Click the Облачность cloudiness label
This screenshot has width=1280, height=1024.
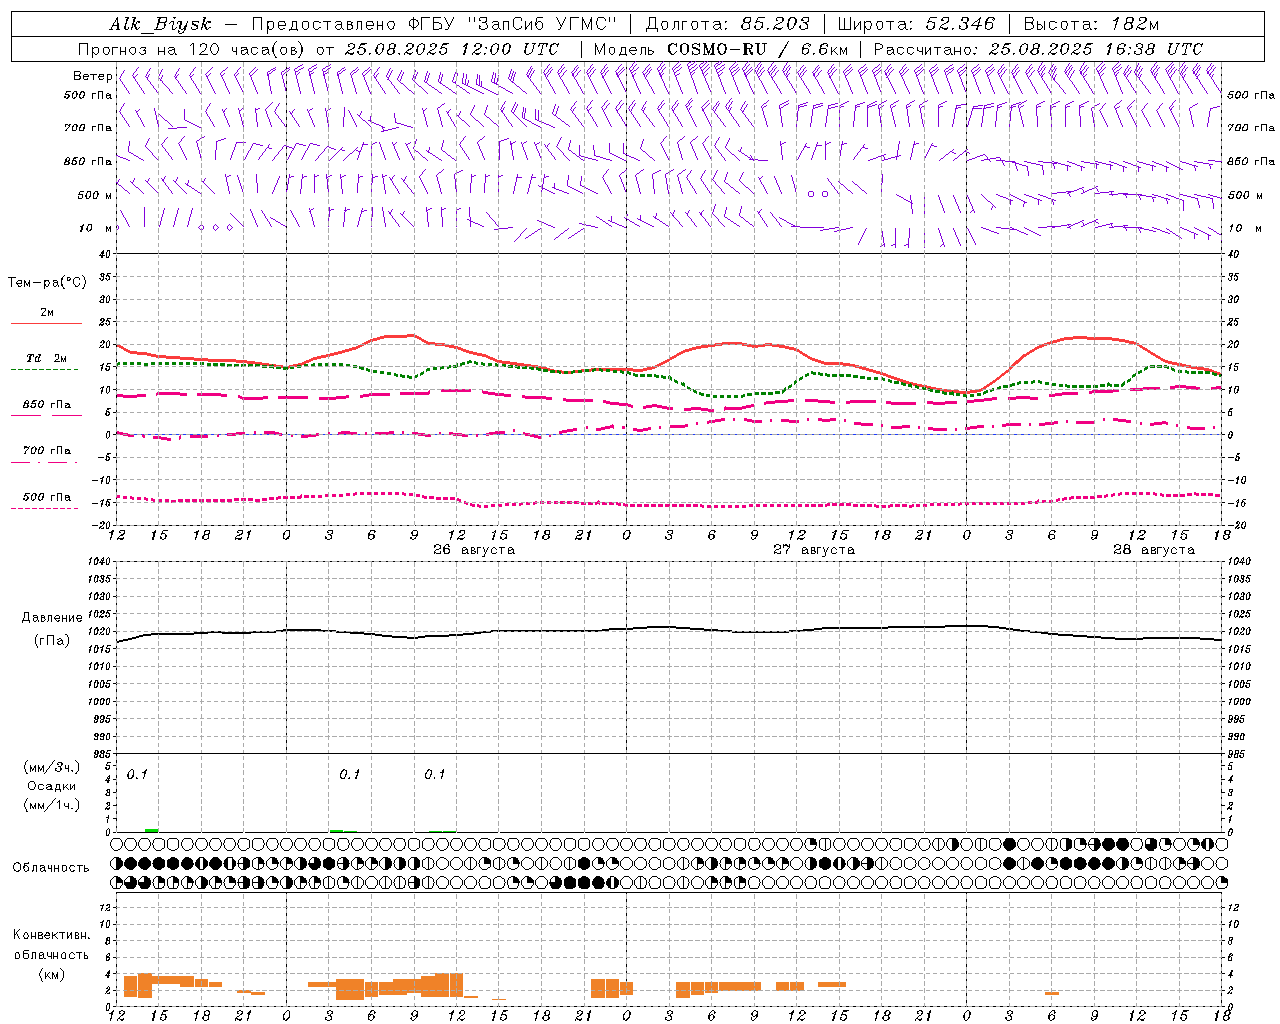tap(51, 867)
